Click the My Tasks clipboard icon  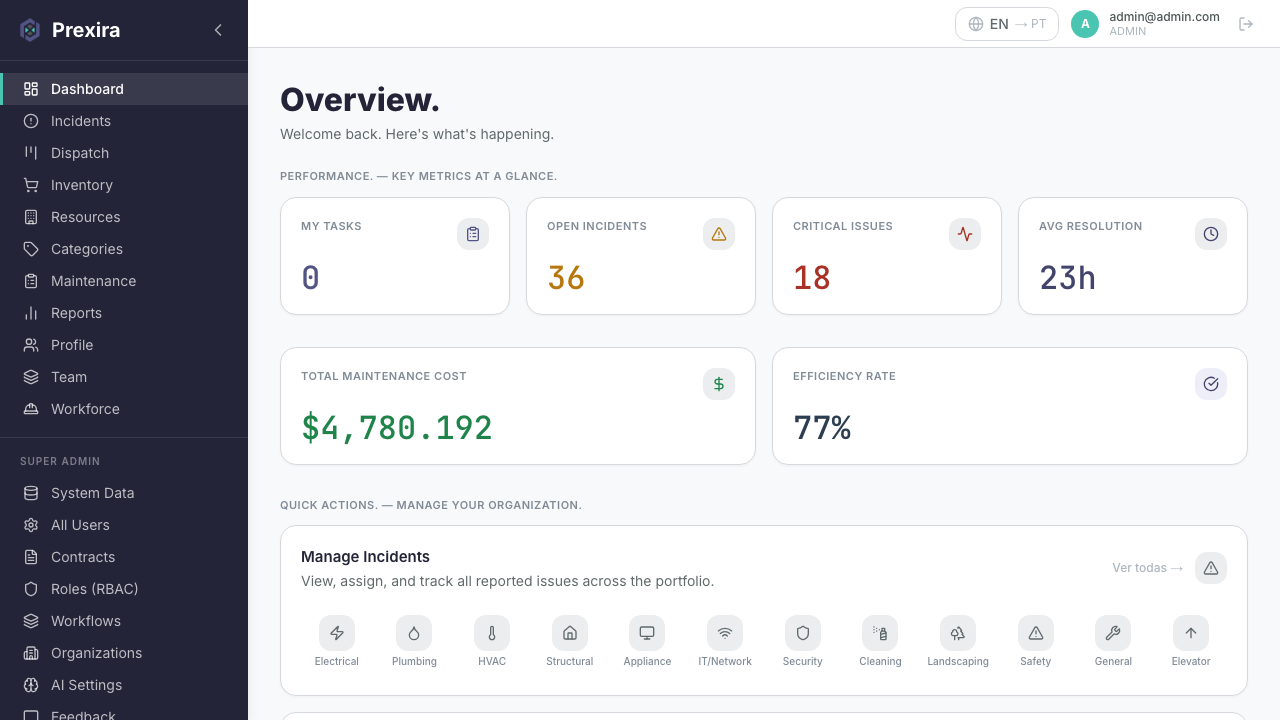473,234
